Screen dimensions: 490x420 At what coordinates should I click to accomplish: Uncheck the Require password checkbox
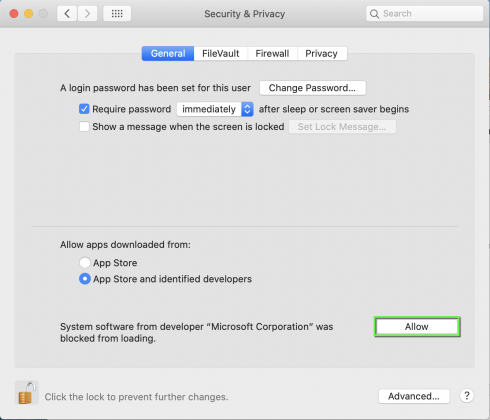[x=84, y=109]
